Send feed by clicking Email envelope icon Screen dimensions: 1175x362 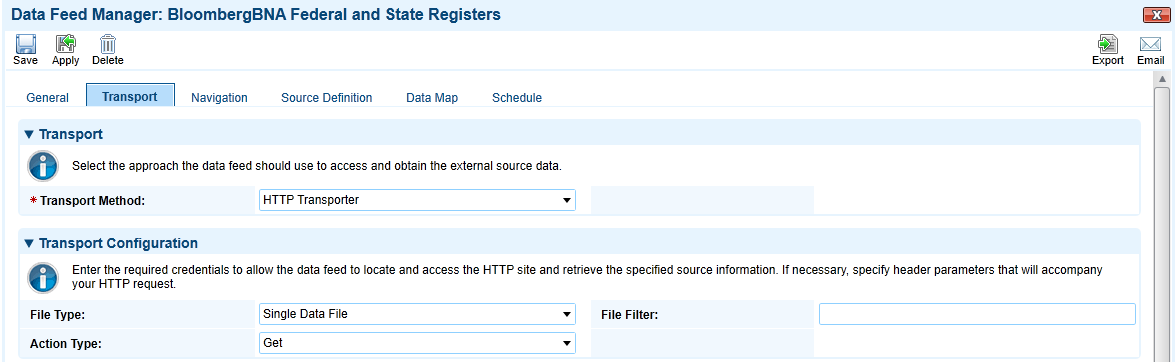pyautogui.click(x=1150, y=45)
